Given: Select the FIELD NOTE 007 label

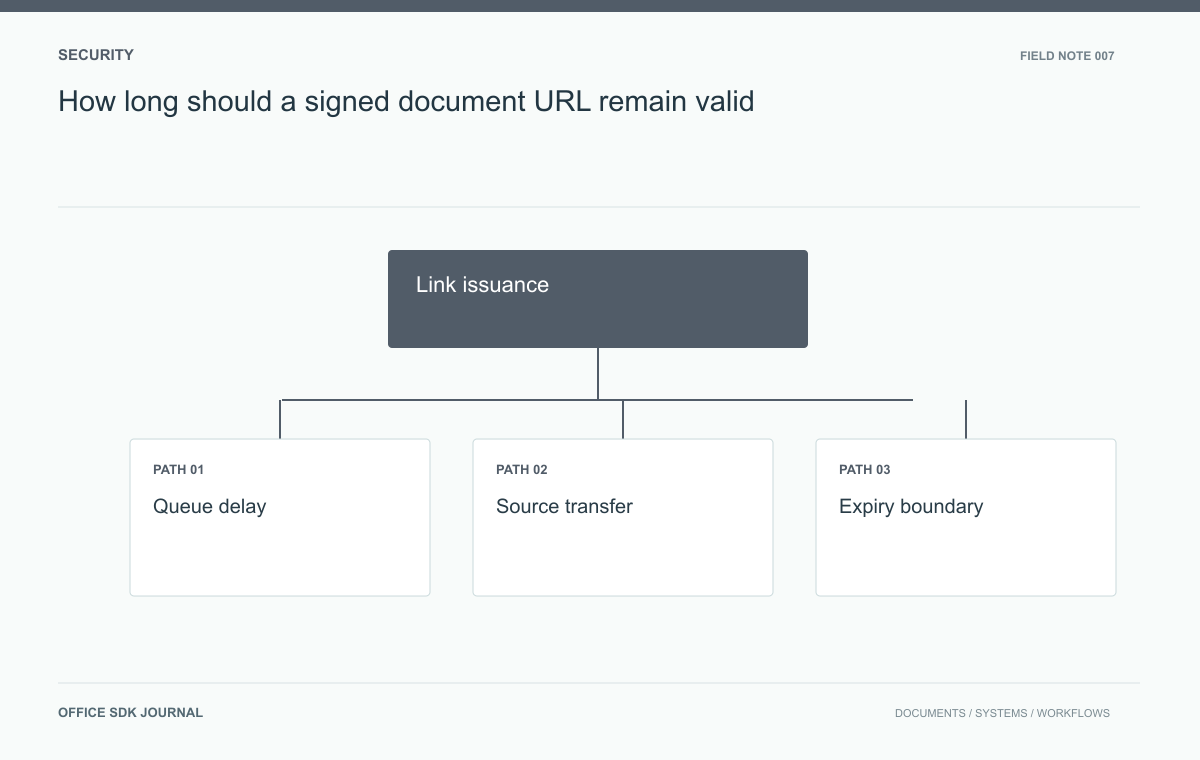Looking at the screenshot, I should [1067, 56].
